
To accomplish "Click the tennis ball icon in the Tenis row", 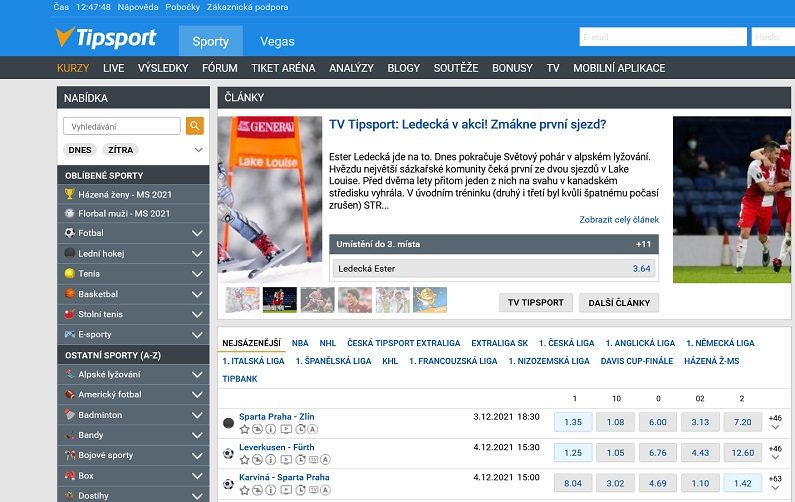I will (69, 273).
